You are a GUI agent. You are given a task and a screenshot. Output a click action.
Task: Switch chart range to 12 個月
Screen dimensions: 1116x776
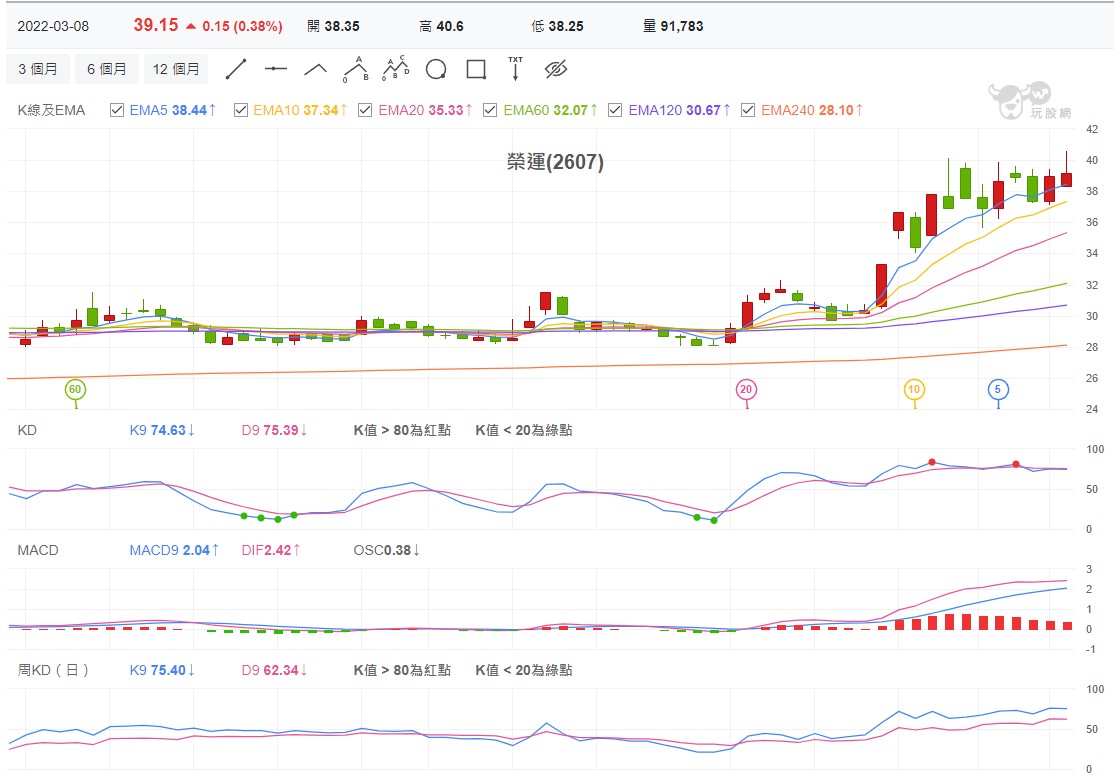click(x=176, y=69)
